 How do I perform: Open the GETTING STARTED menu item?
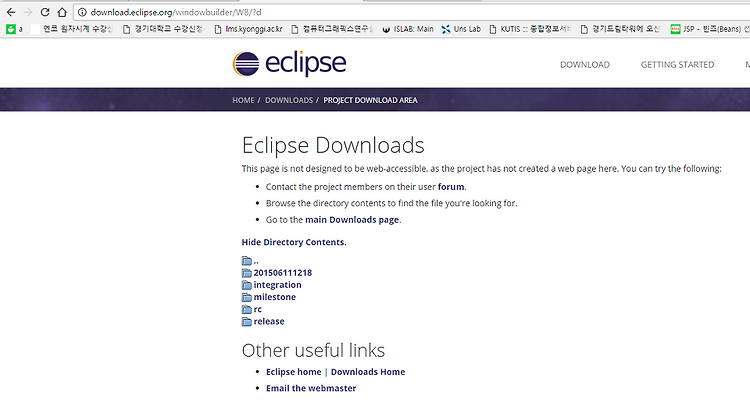tap(677, 65)
